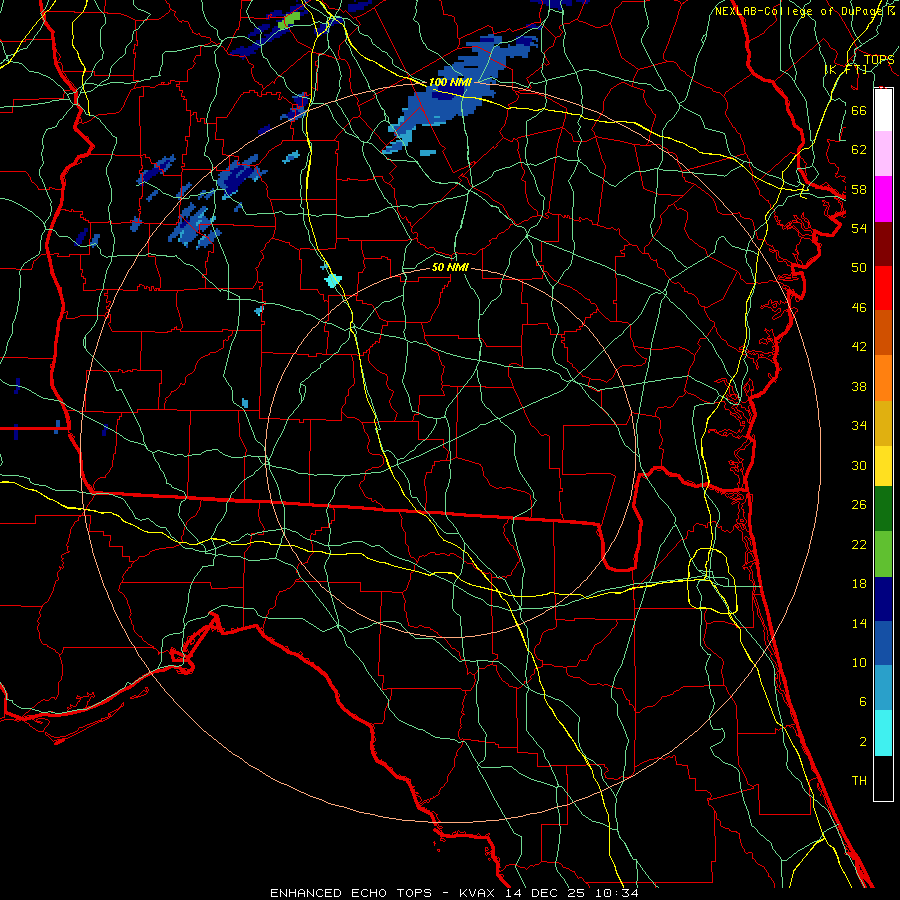The width and height of the screenshot is (900, 900).
Task: Click the legend value 38
Action: [x=859, y=386]
